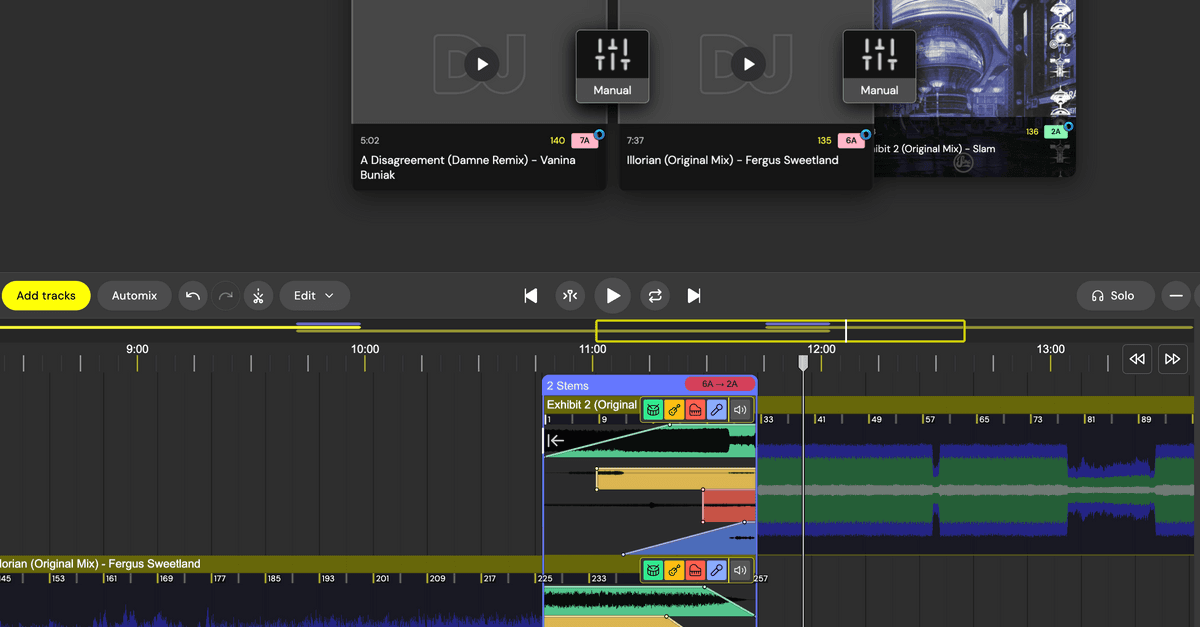Toggle Solo headphone monitoring mode
The height and width of the screenshot is (627, 1200).
click(x=1115, y=295)
